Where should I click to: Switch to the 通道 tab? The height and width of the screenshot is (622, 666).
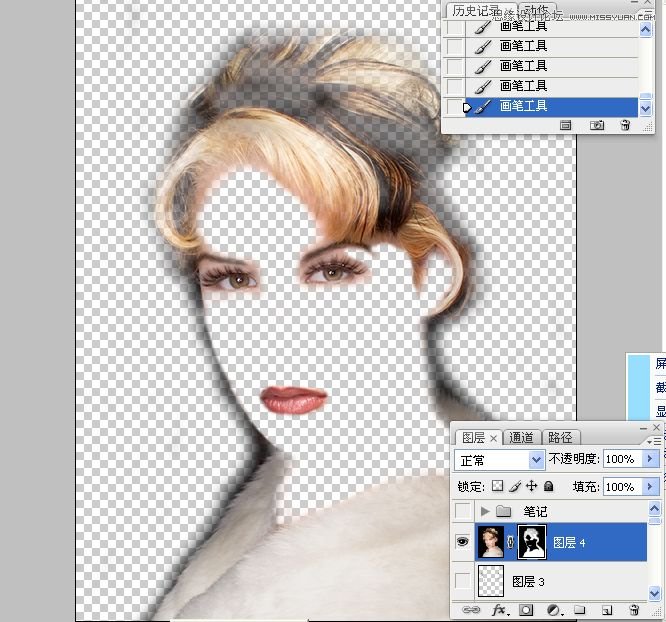click(x=522, y=437)
